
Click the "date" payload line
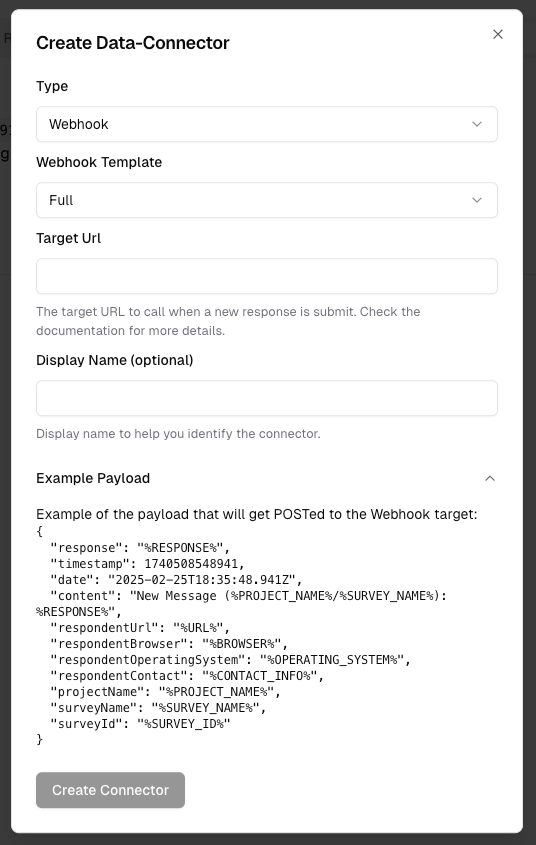[x=176, y=580]
